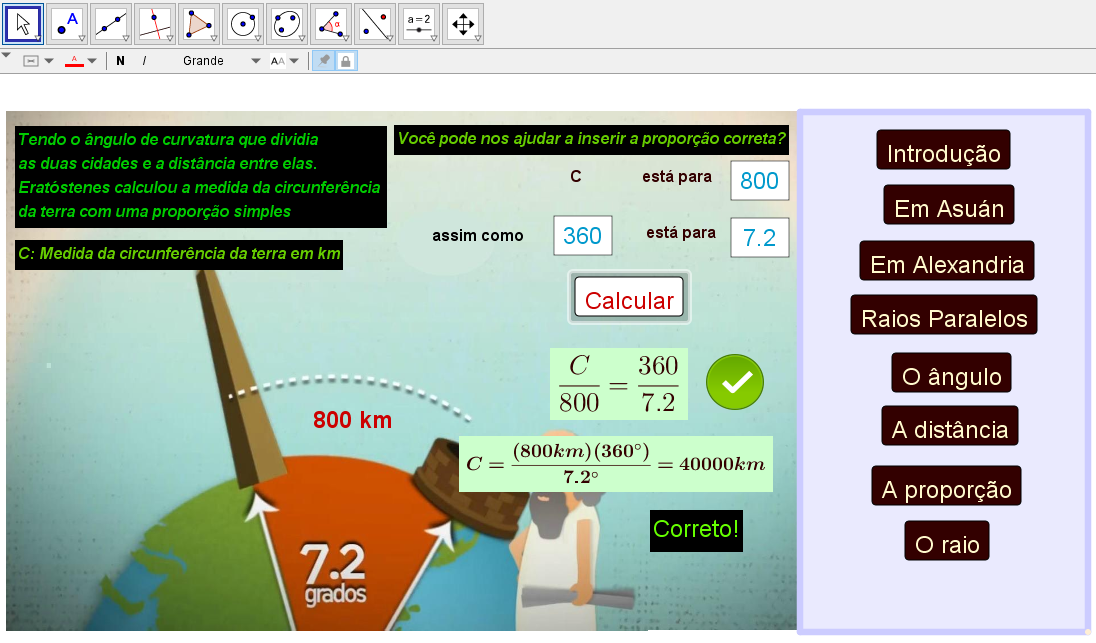1096x643 pixels.
Task: Click the Calcular button
Action: [x=629, y=298]
